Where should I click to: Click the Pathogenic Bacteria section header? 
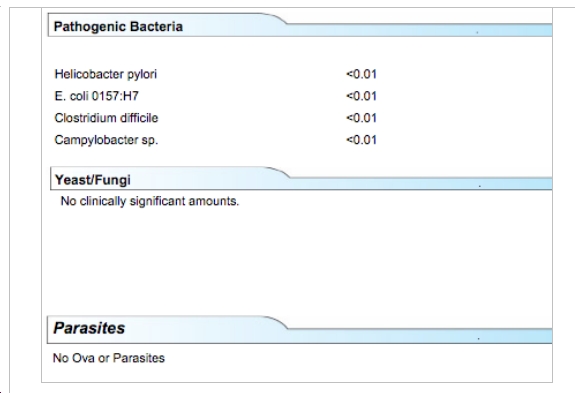click(118, 26)
